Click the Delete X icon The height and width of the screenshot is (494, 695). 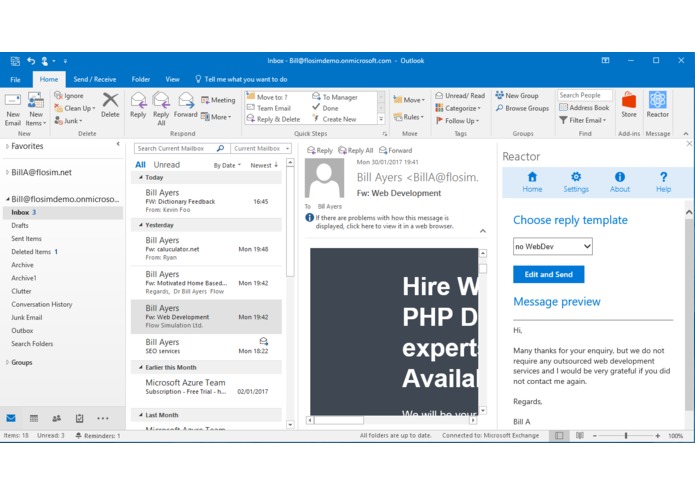pyautogui.click(x=110, y=100)
